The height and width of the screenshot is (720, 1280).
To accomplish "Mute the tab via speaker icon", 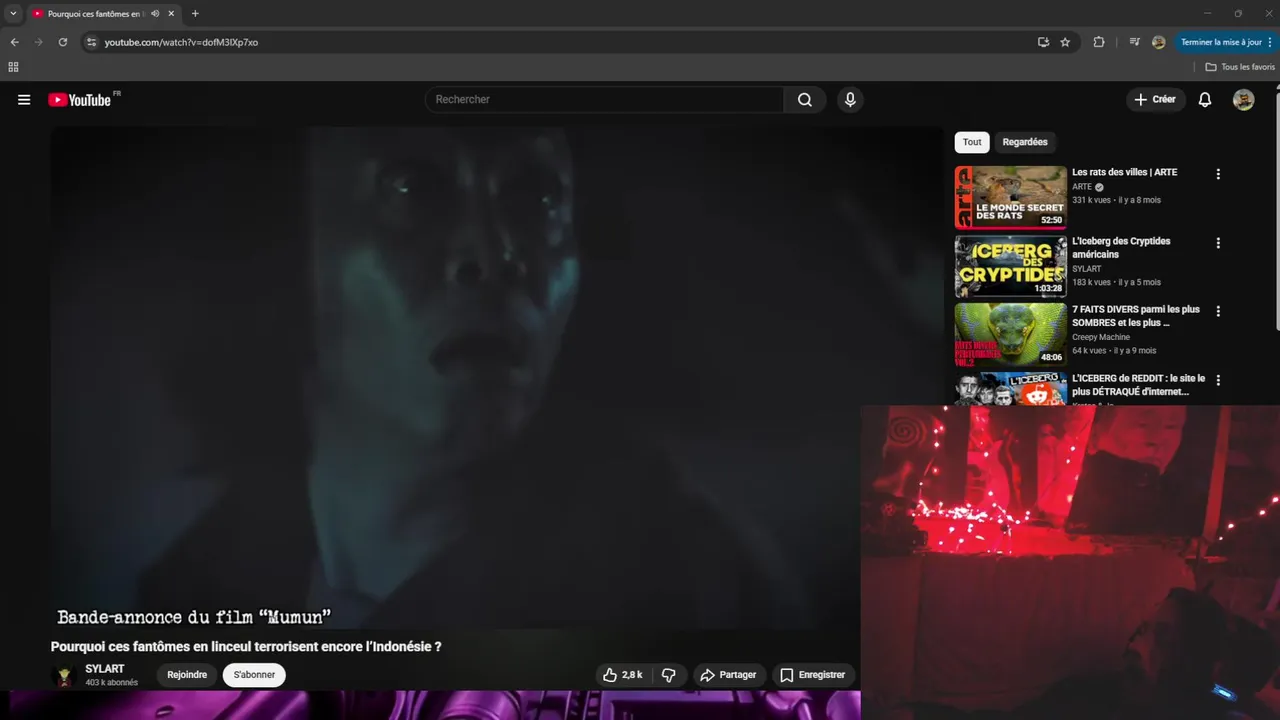I will [155, 14].
